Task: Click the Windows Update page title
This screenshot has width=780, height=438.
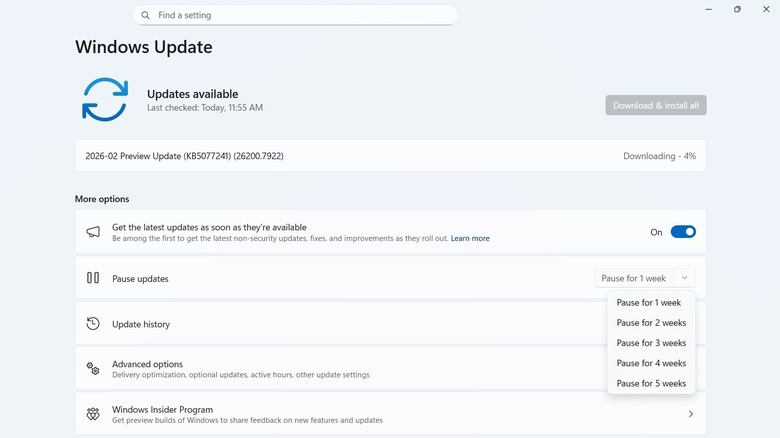Action: point(144,47)
